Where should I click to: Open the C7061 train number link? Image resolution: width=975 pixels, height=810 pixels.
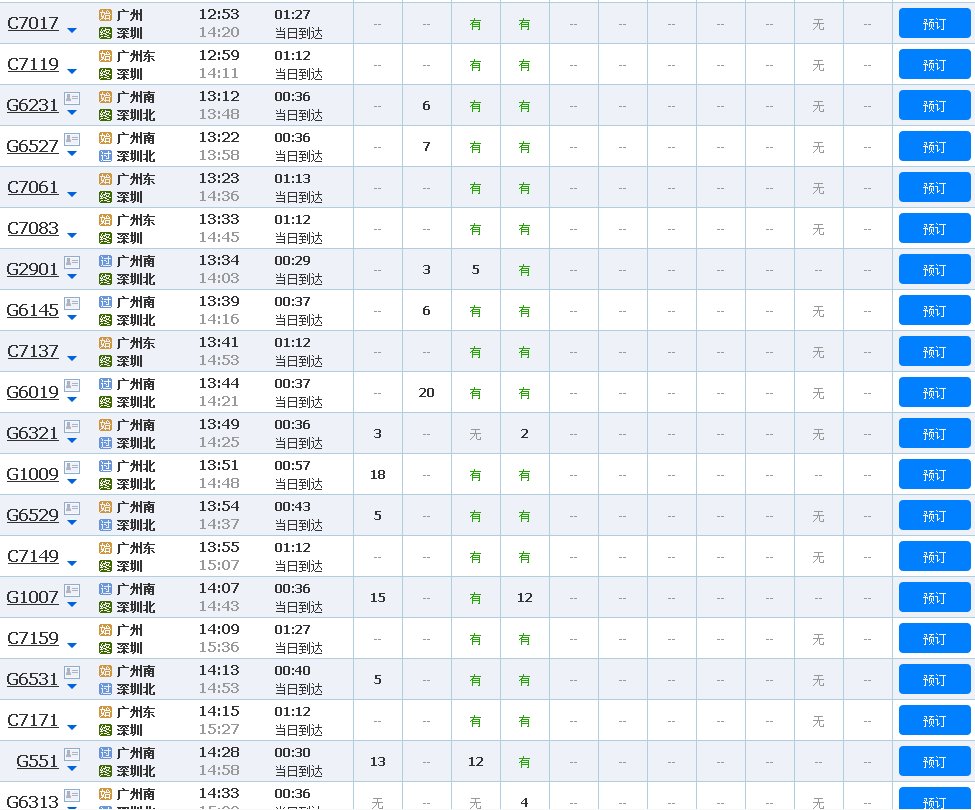click(x=33, y=188)
